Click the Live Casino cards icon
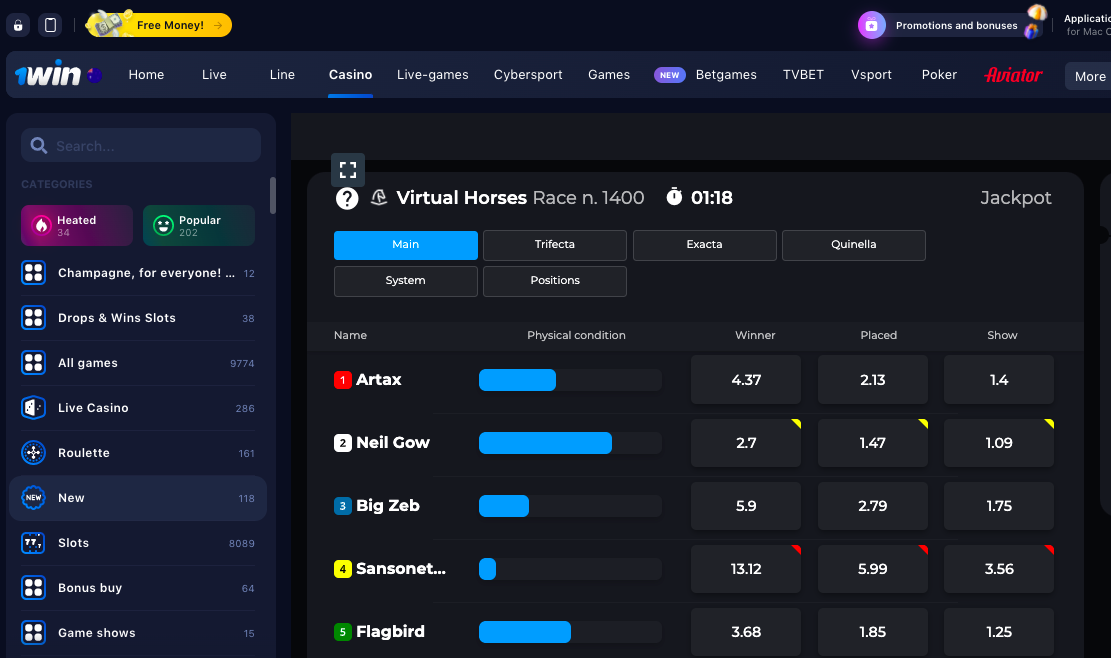Viewport: 1111px width, 658px height. point(33,407)
